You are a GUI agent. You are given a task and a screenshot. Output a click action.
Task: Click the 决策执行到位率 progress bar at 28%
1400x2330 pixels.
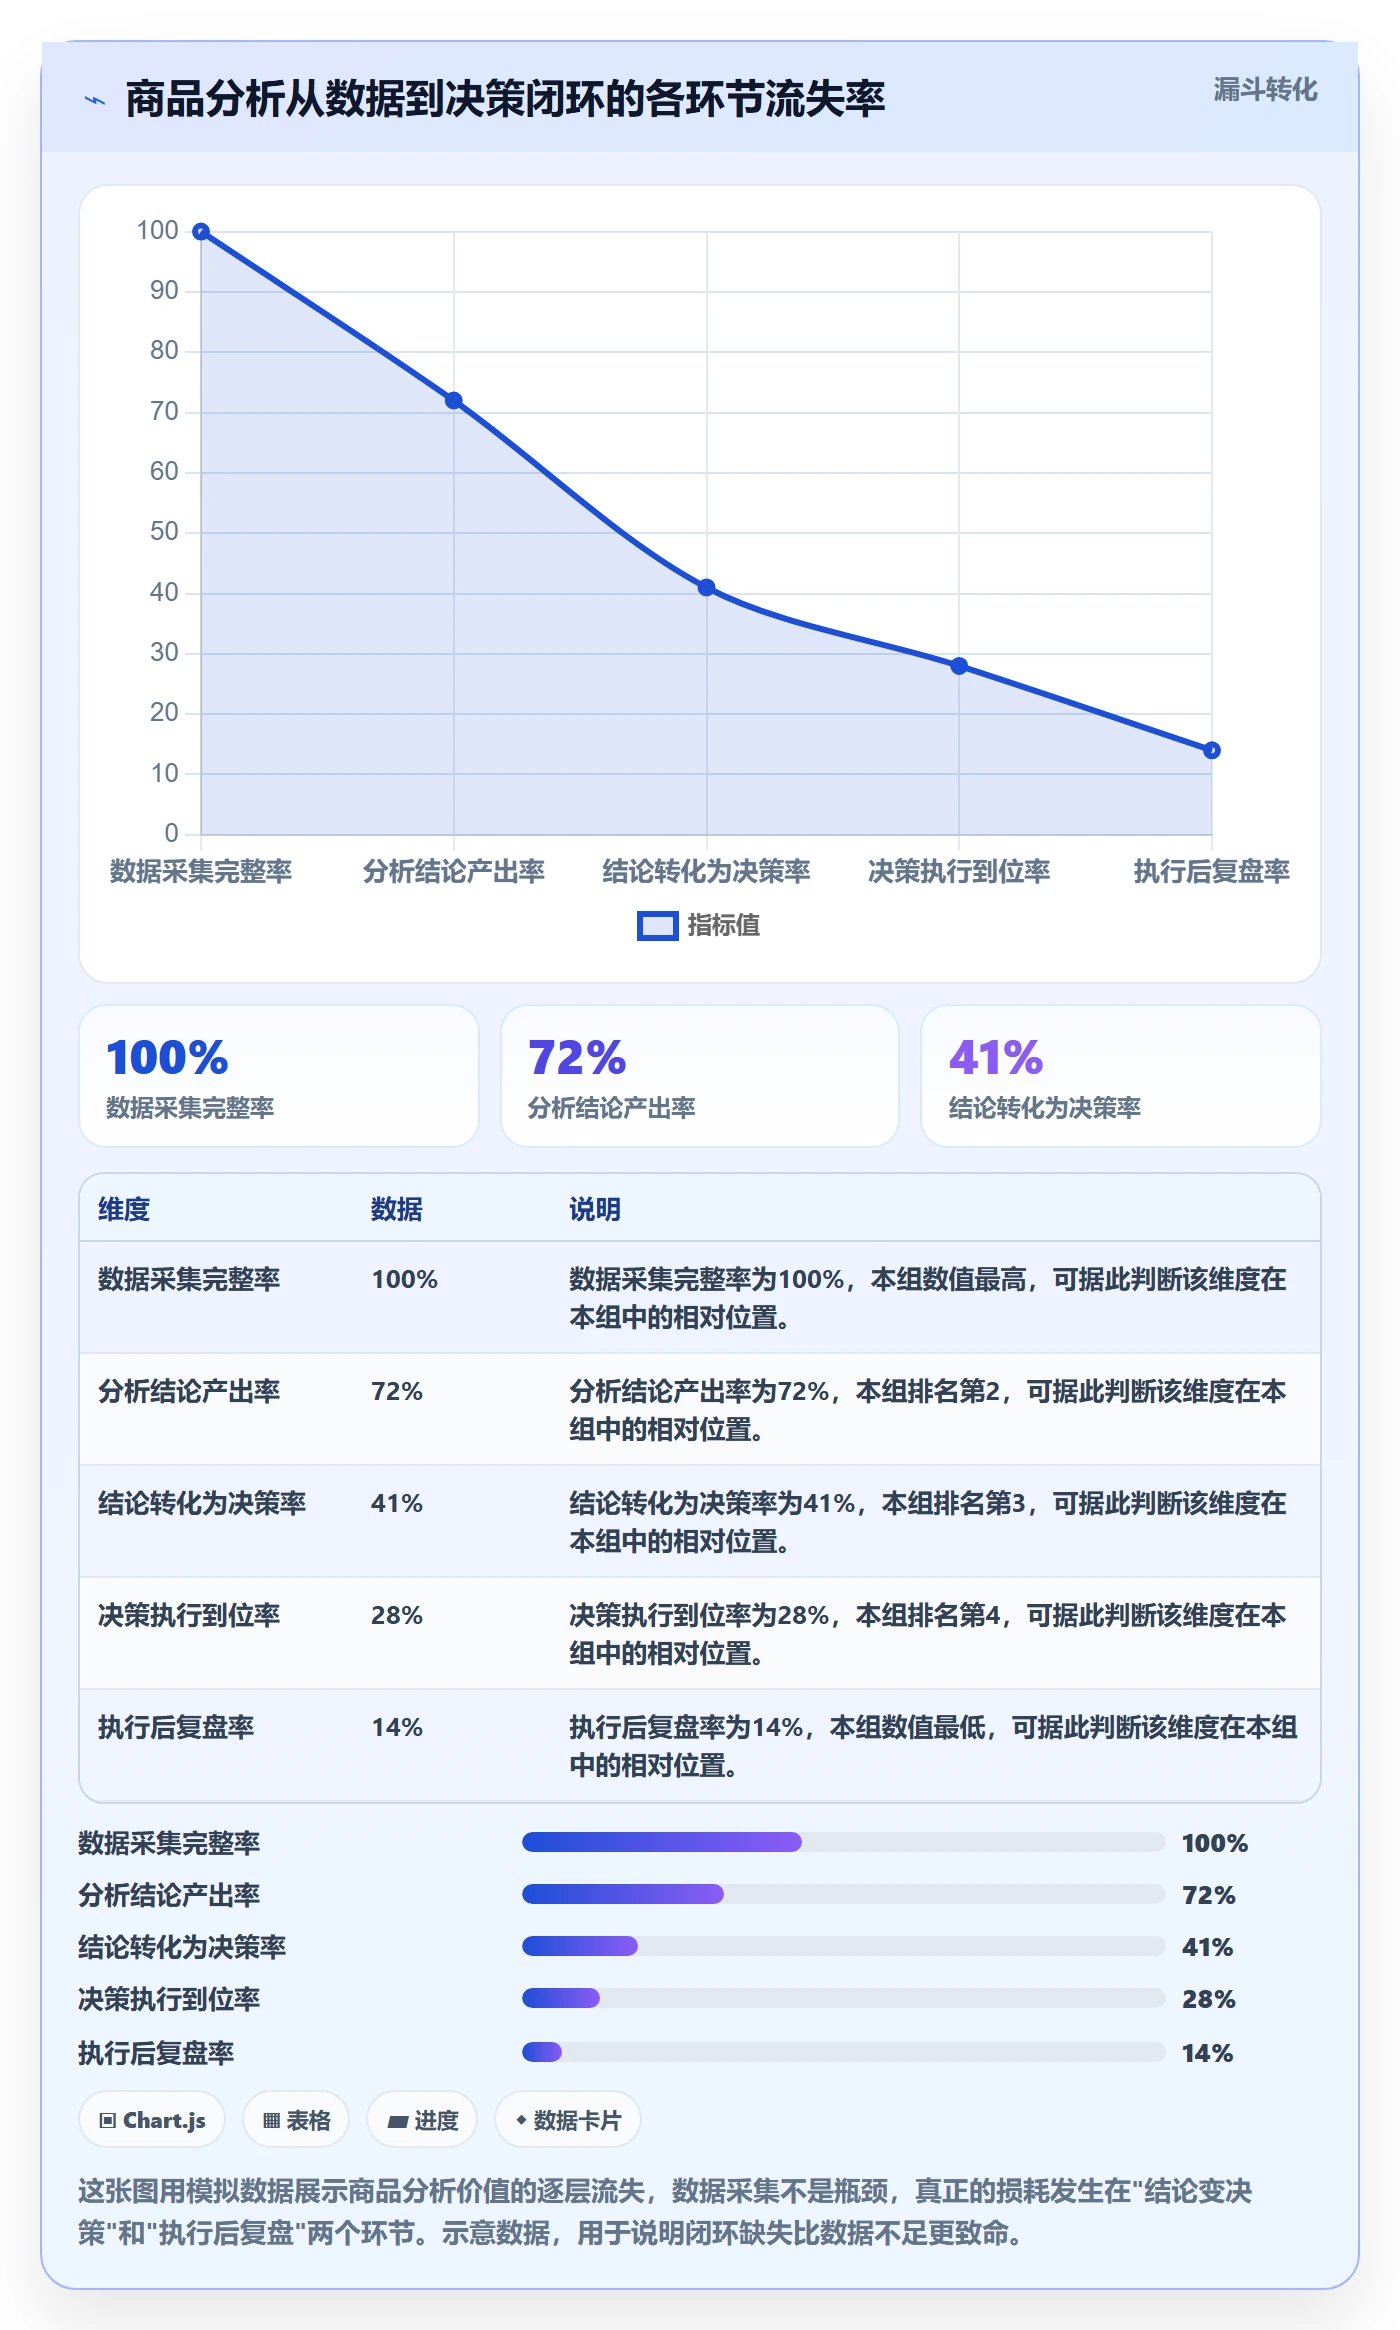tap(844, 1998)
